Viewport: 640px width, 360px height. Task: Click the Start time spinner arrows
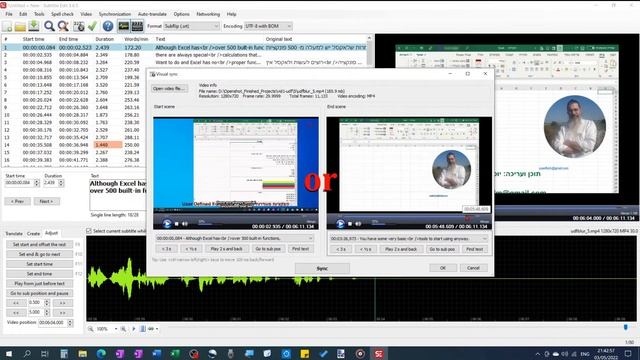(37, 183)
